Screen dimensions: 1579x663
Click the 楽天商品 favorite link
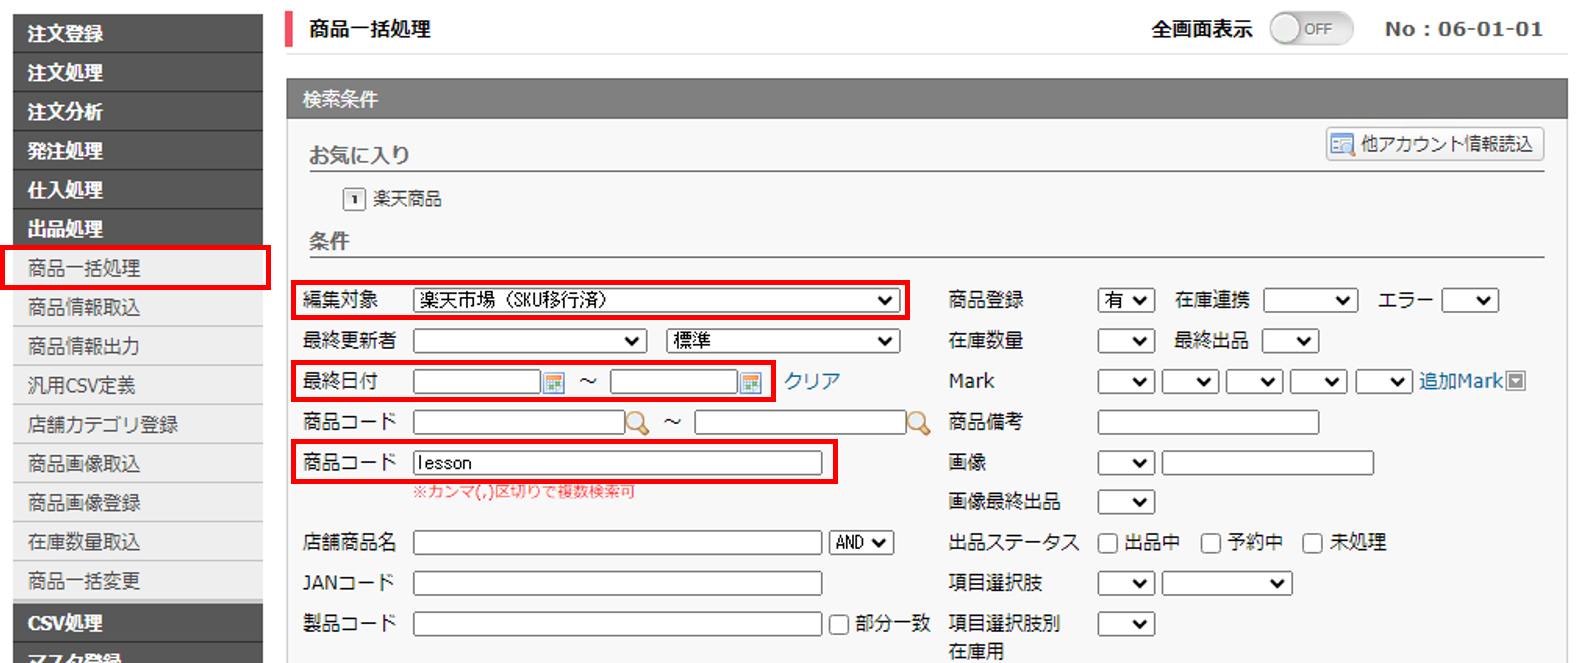pyautogui.click(x=407, y=199)
